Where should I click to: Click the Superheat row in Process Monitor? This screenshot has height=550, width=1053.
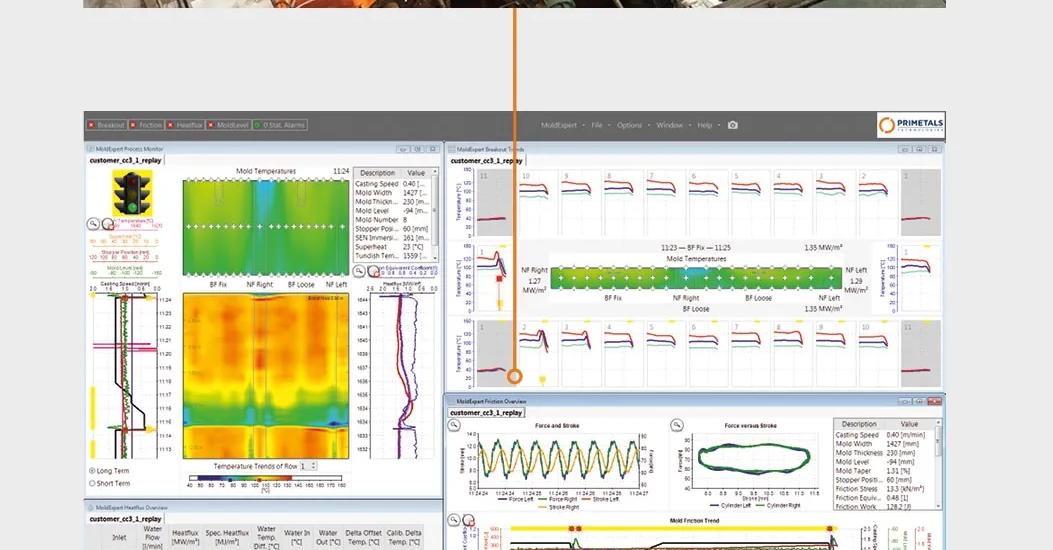pyautogui.click(x=394, y=246)
